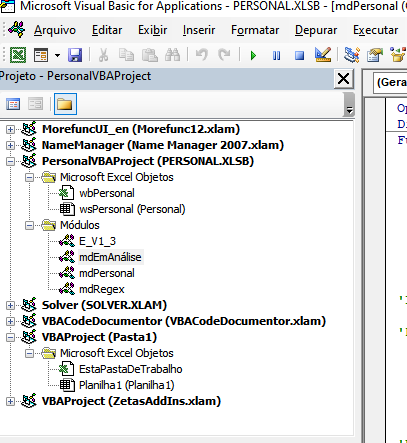Run the macro with the green play icon
This screenshot has width=407, height=443.
click(x=253, y=55)
